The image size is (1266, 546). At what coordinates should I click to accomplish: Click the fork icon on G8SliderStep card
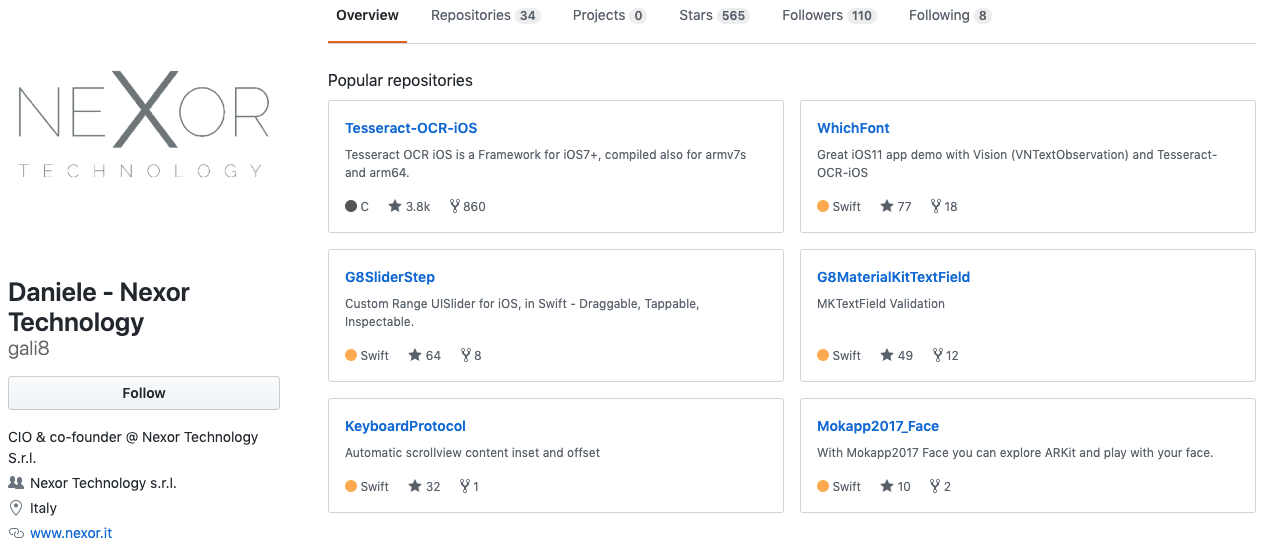466,355
